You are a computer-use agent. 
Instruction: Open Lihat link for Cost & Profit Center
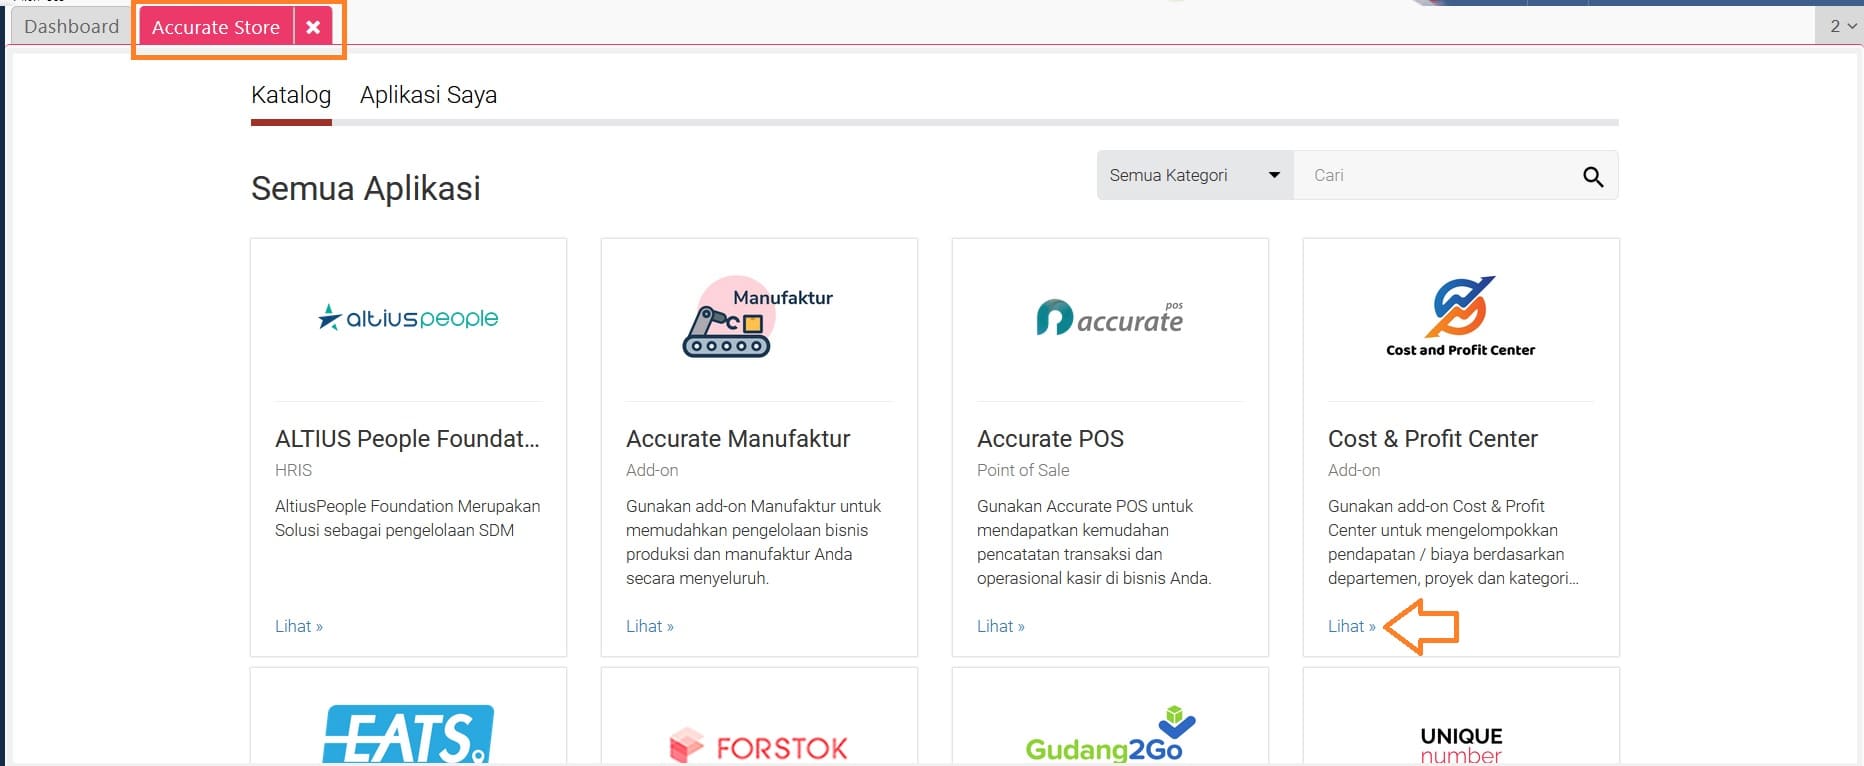coord(1351,626)
